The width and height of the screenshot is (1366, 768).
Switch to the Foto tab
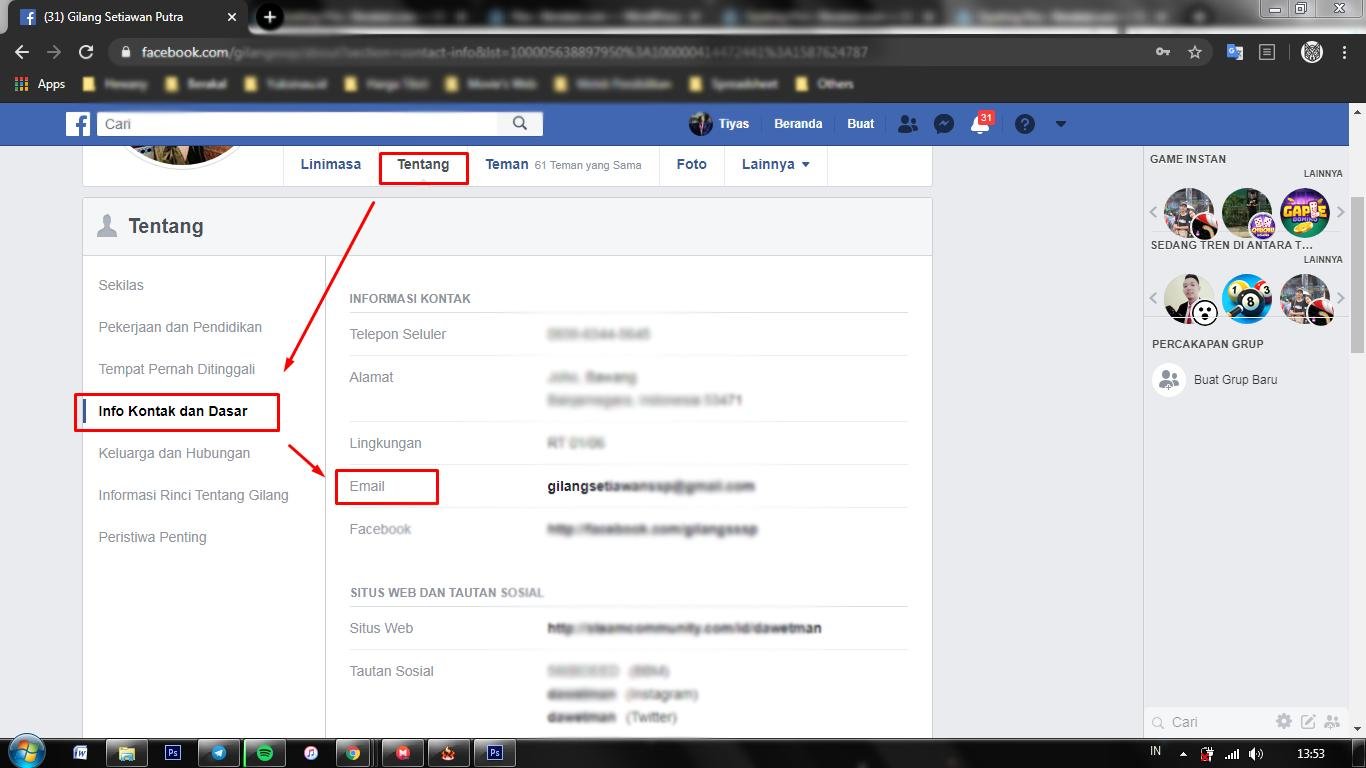pyautogui.click(x=691, y=164)
